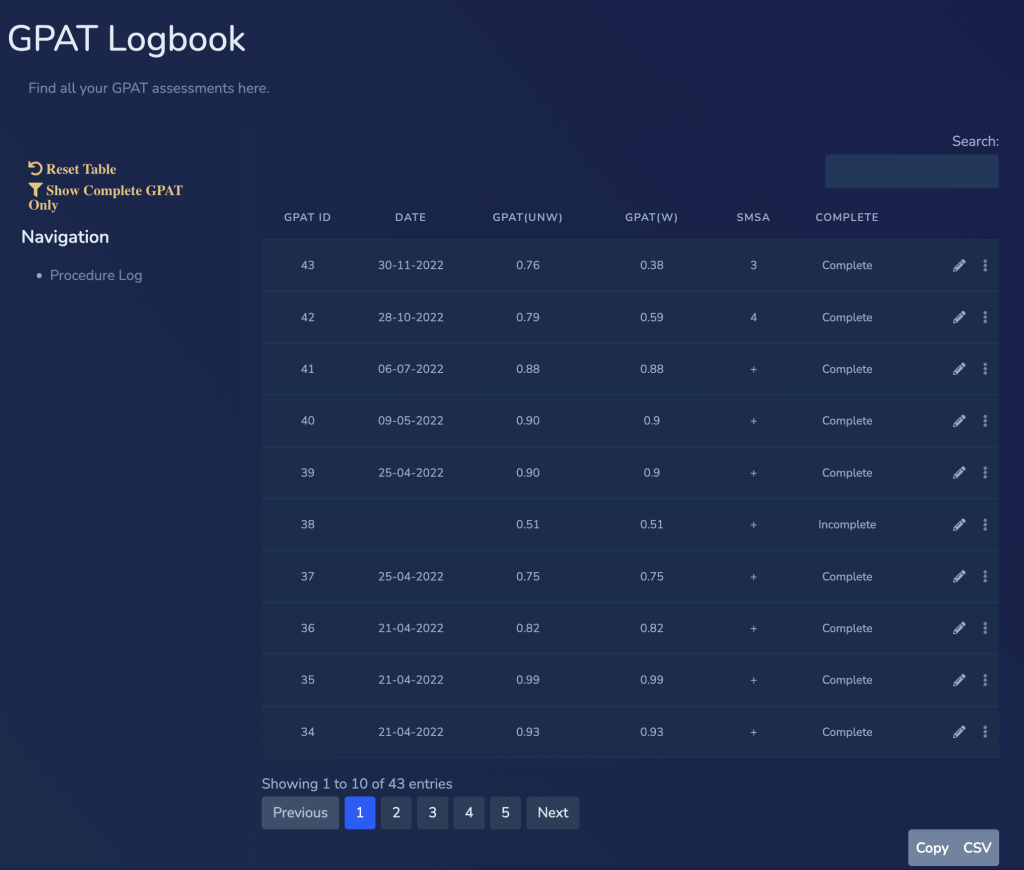The height and width of the screenshot is (870, 1024).
Task: Click the date 09-05-2022 cell
Action: (x=411, y=421)
